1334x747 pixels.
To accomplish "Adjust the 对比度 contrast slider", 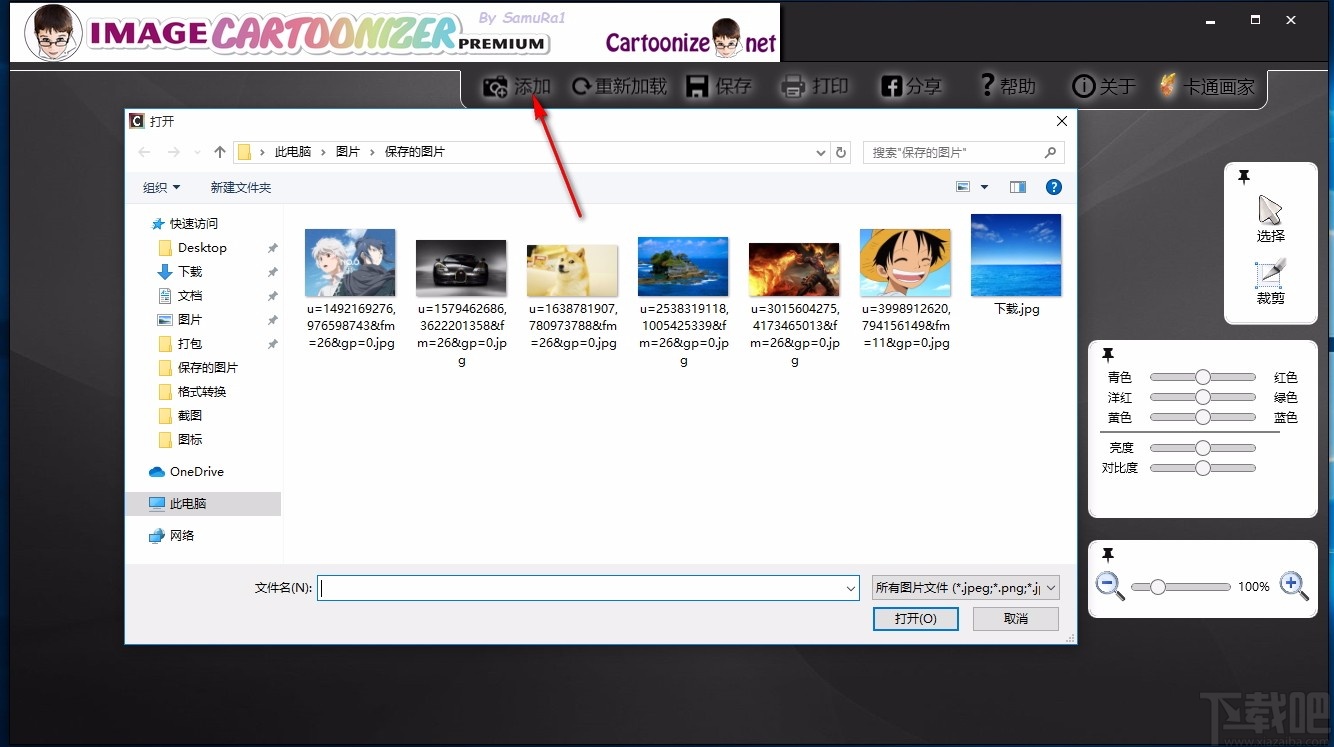I will point(1202,468).
